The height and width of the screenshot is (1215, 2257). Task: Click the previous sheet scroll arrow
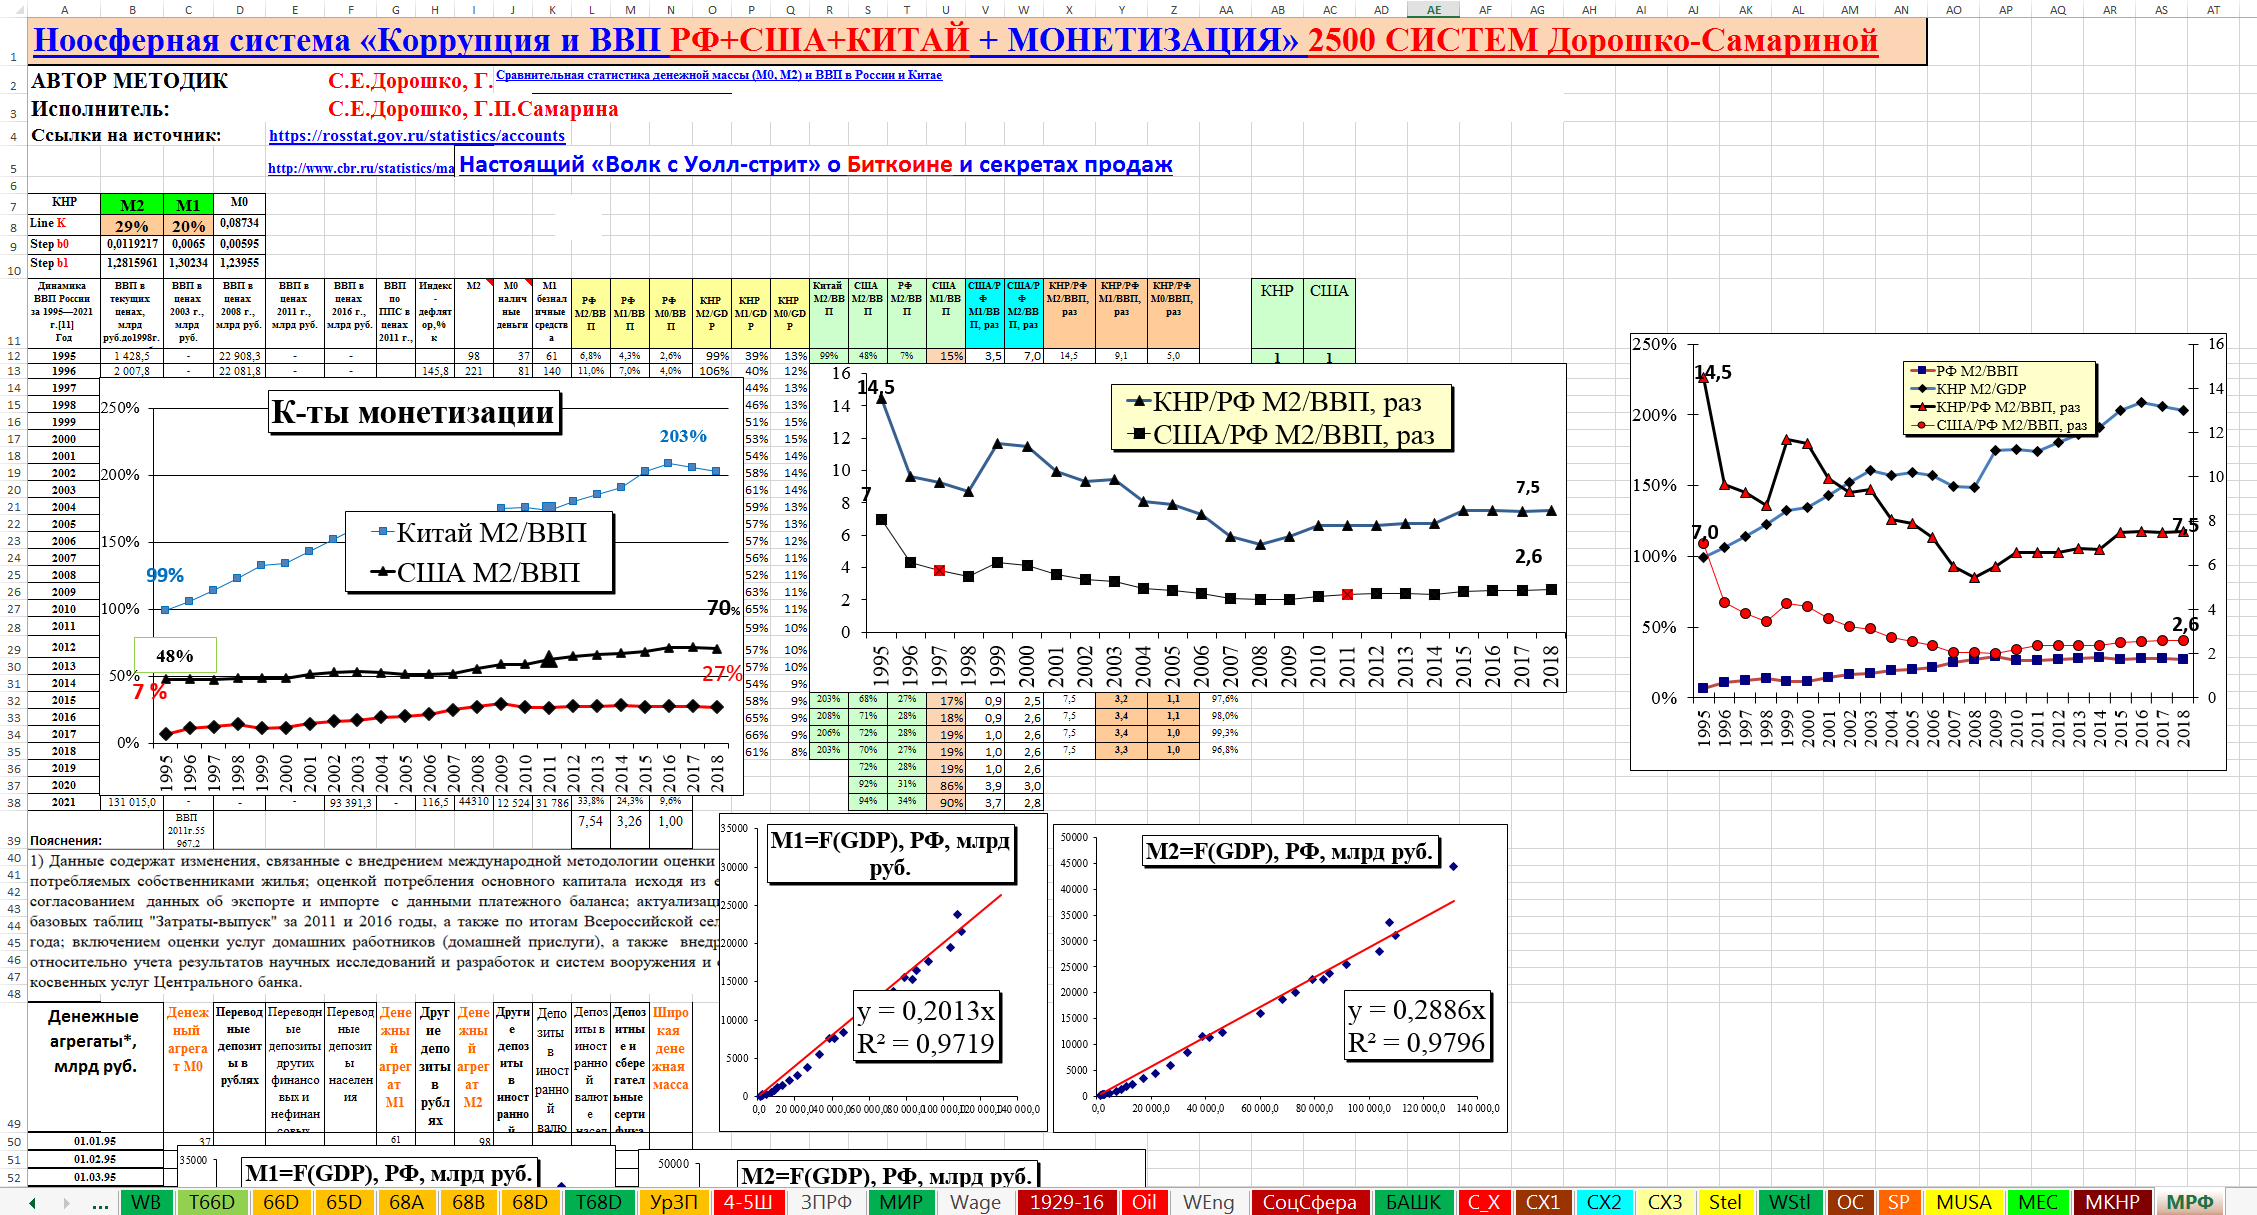tap(33, 1203)
